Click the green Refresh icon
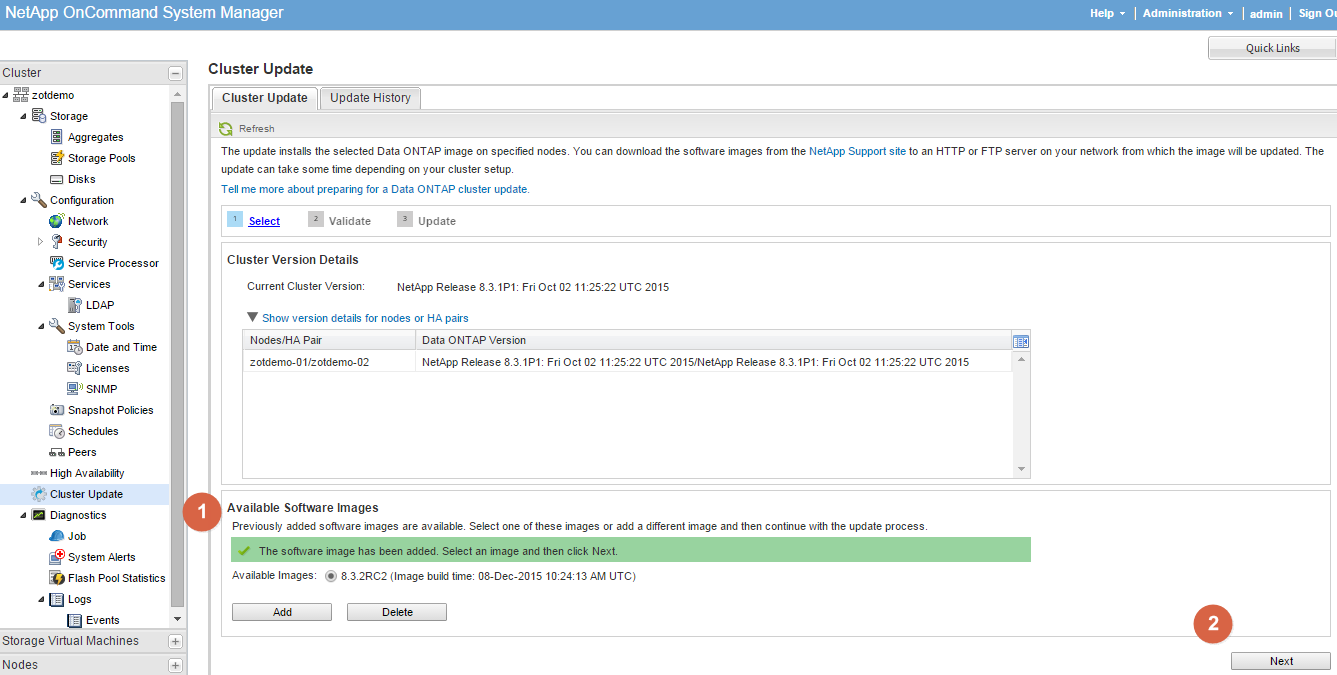1337x675 pixels. coord(226,128)
